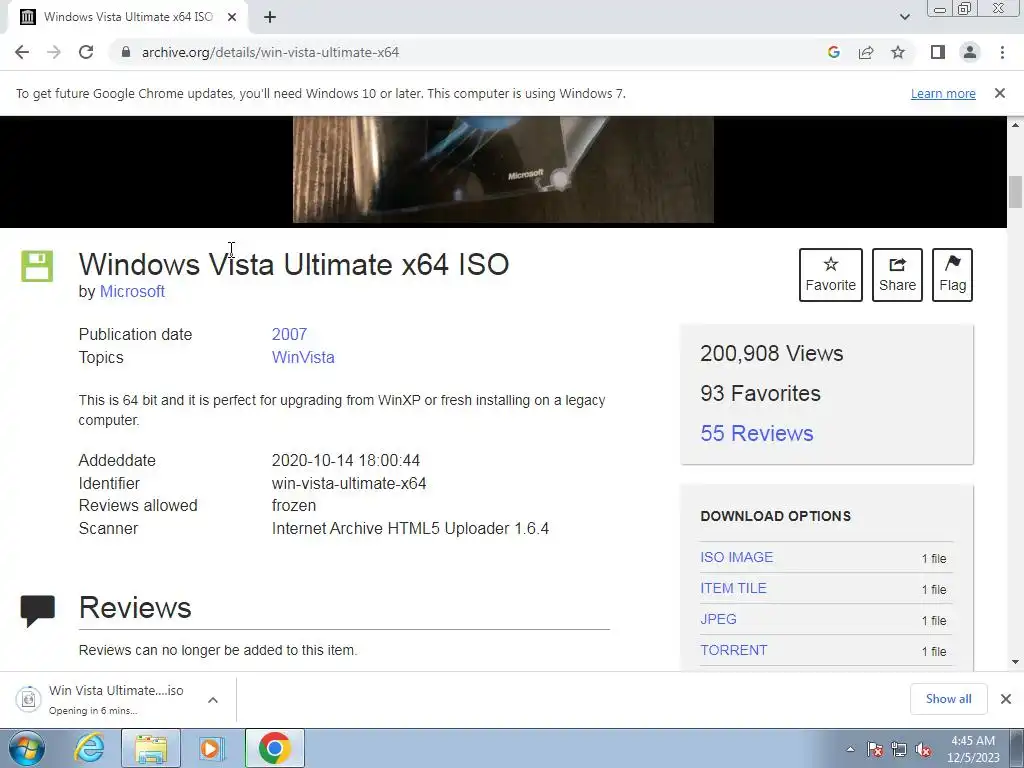Click the Favorite star button
This screenshot has height=768, width=1024.
point(831,275)
